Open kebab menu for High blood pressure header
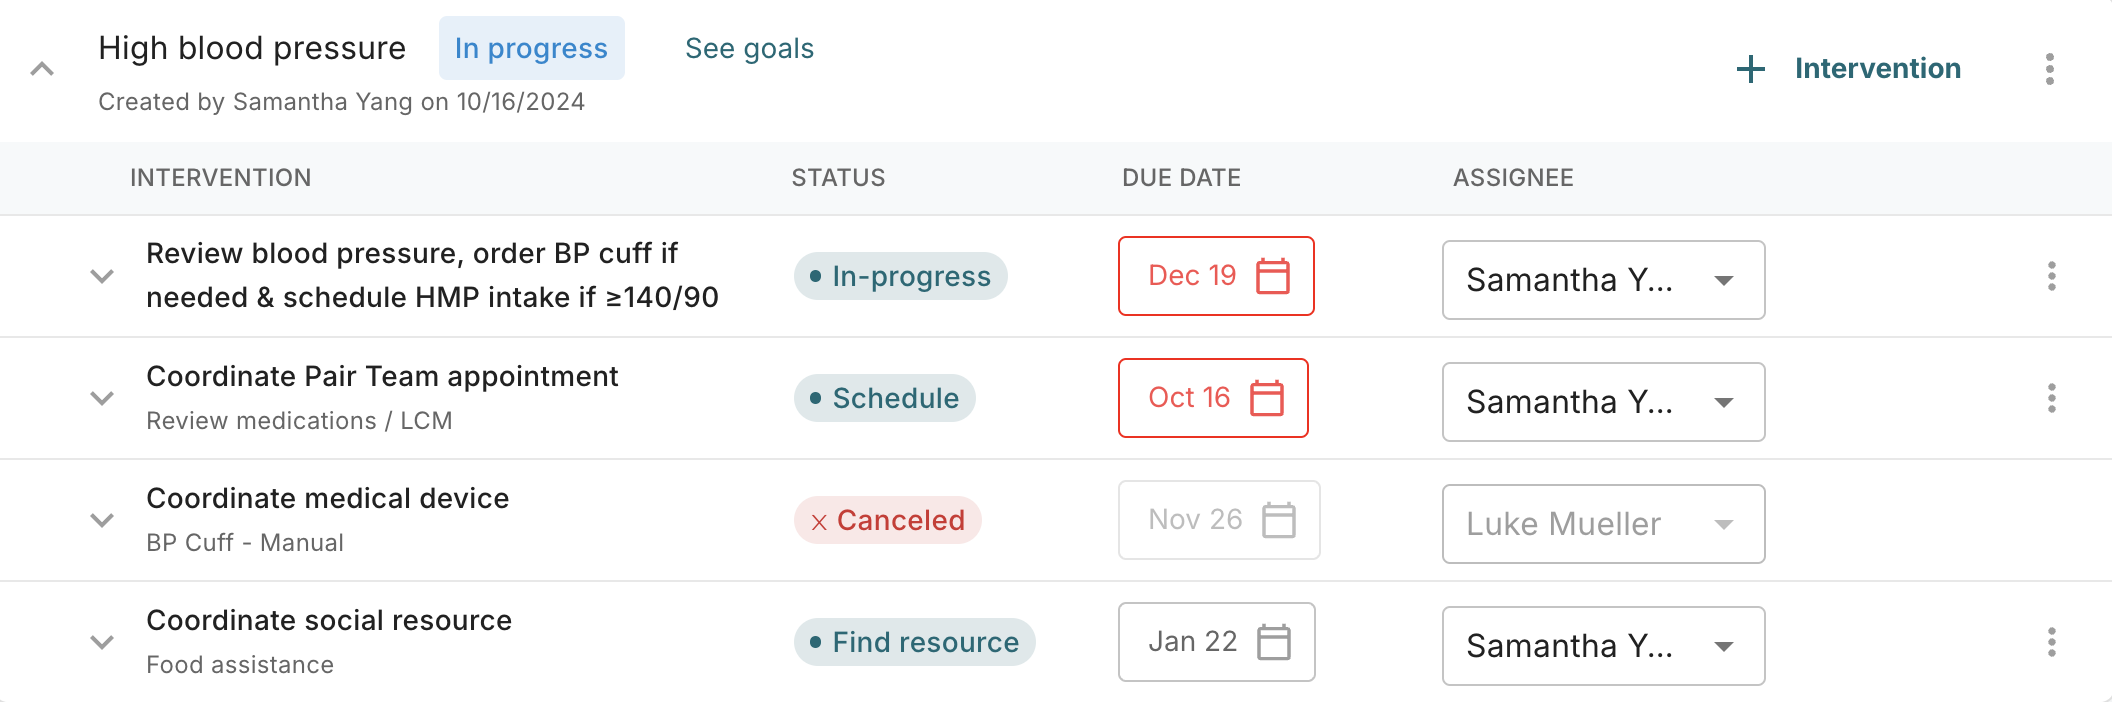The width and height of the screenshot is (2112, 702). click(2049, 69)
